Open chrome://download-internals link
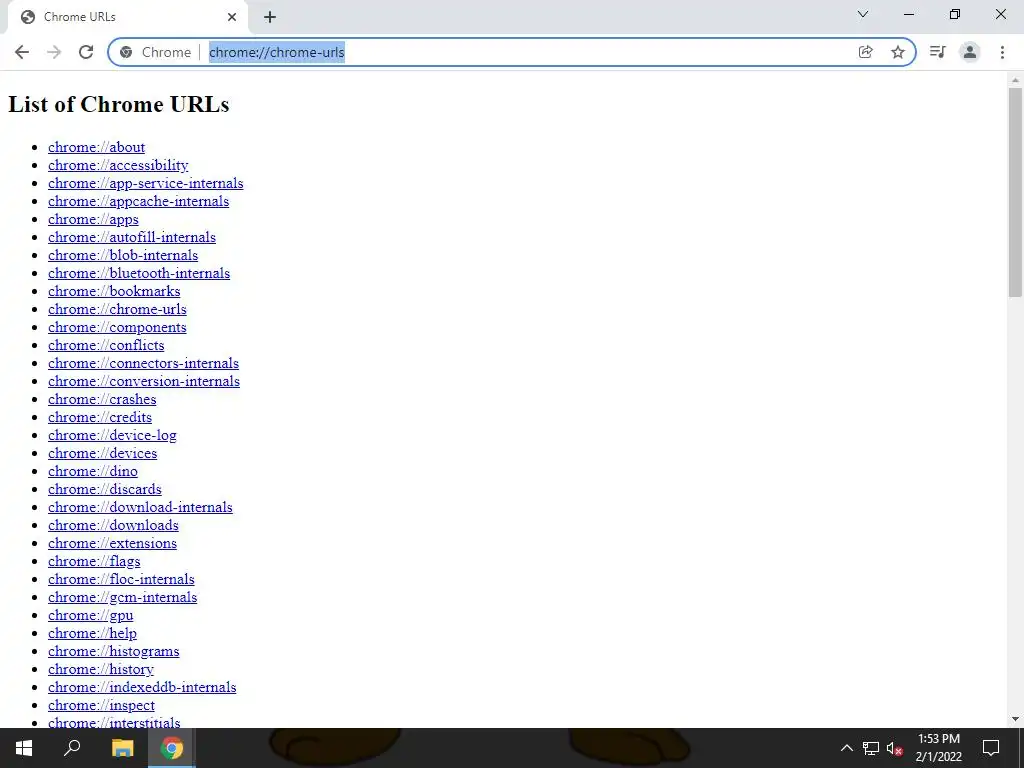Screen dimensions: 1024x768 (140, 507)
